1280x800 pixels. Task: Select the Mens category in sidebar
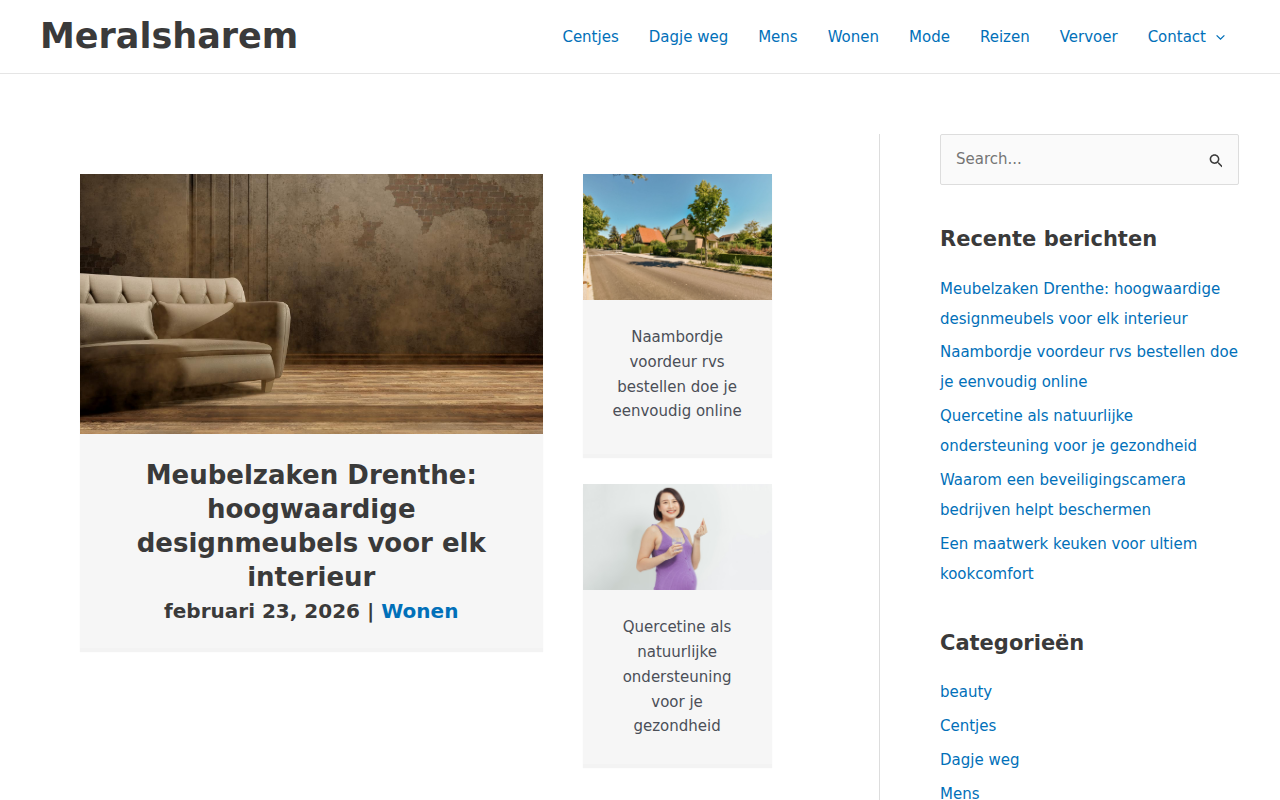(x=960, y=793)
